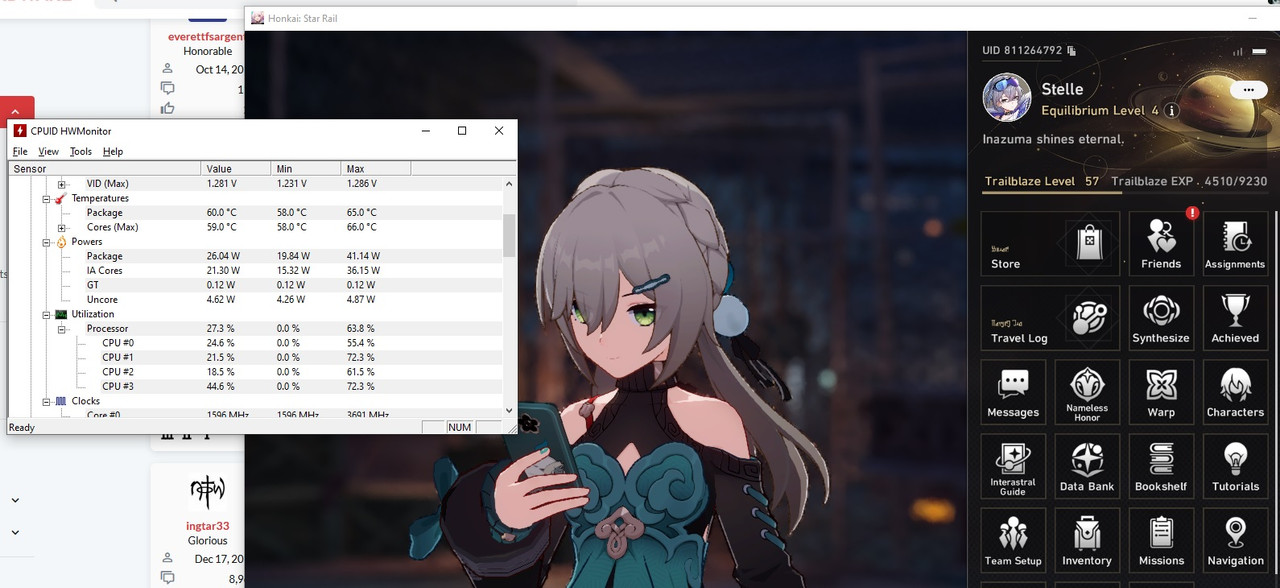Screen dimensions: 1280x588
Task: Open the Inventory menu
Action: pos(1087,540)
